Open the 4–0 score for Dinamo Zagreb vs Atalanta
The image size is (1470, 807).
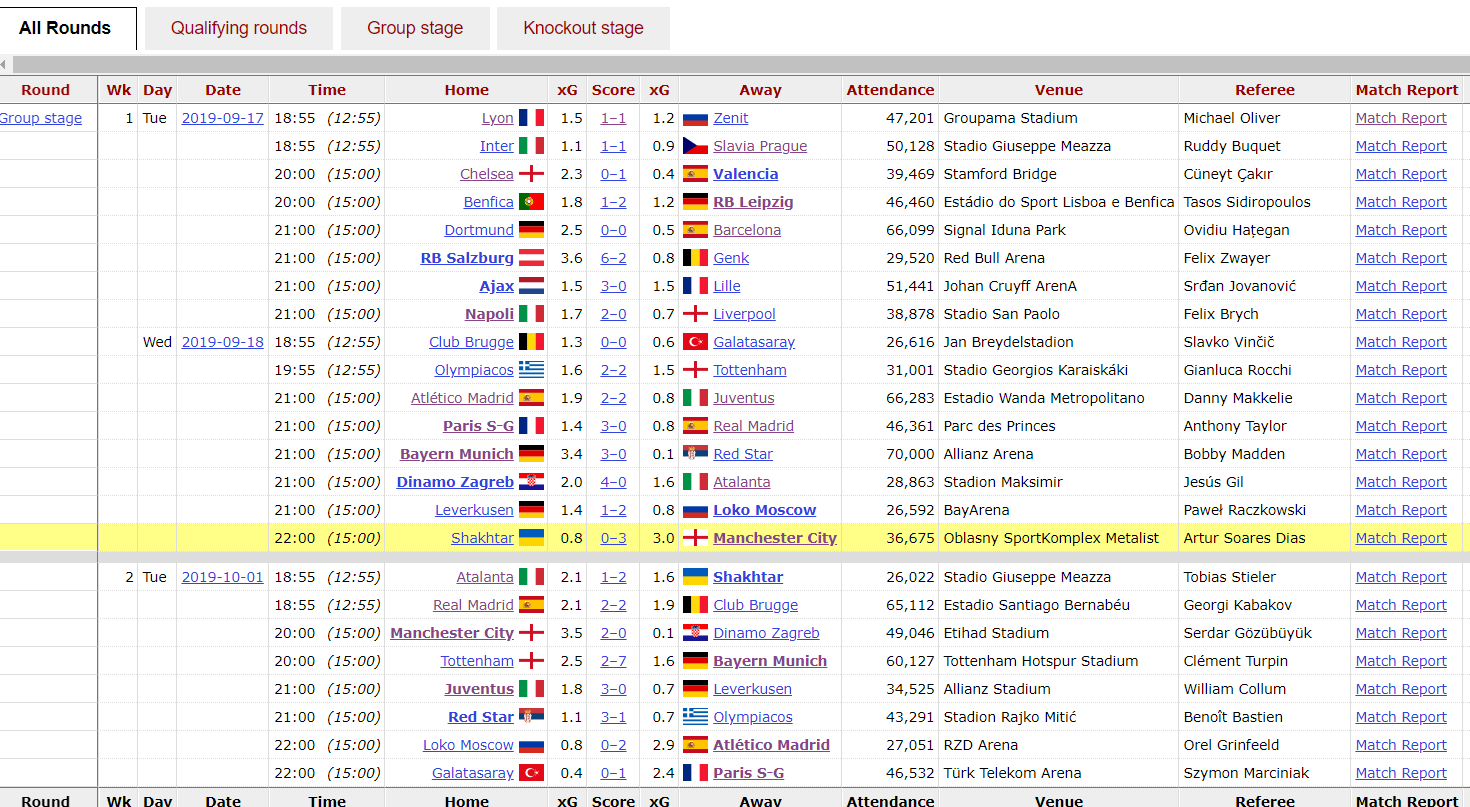tap(613, 482)
